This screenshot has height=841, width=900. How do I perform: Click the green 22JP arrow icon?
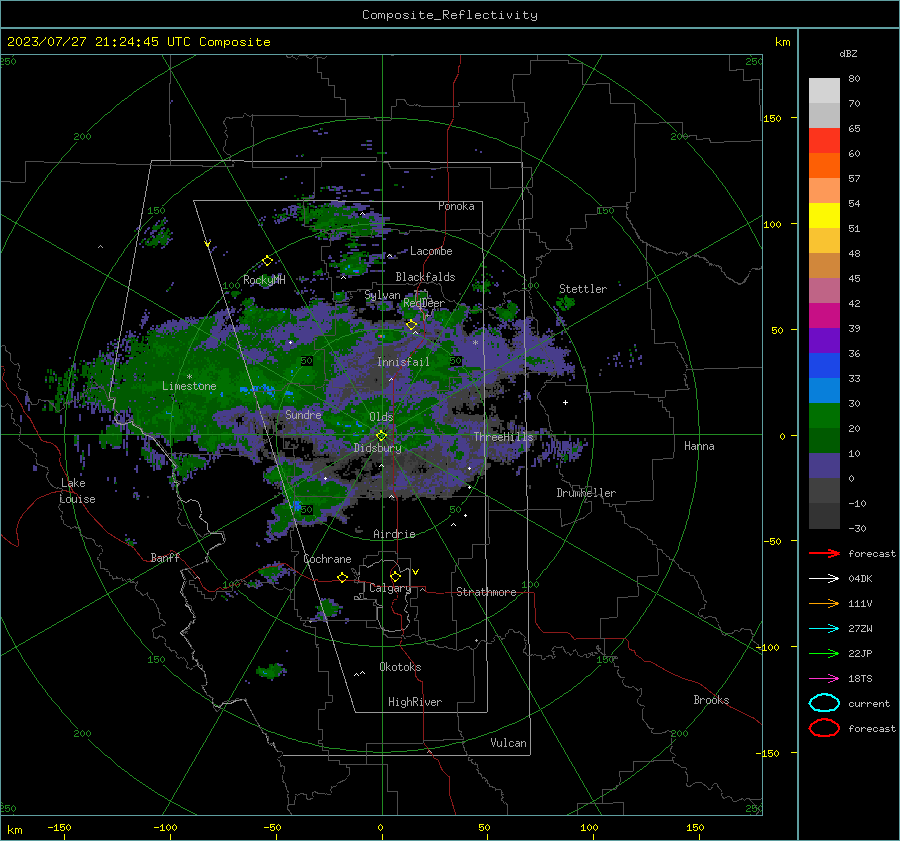coord(824,653)
